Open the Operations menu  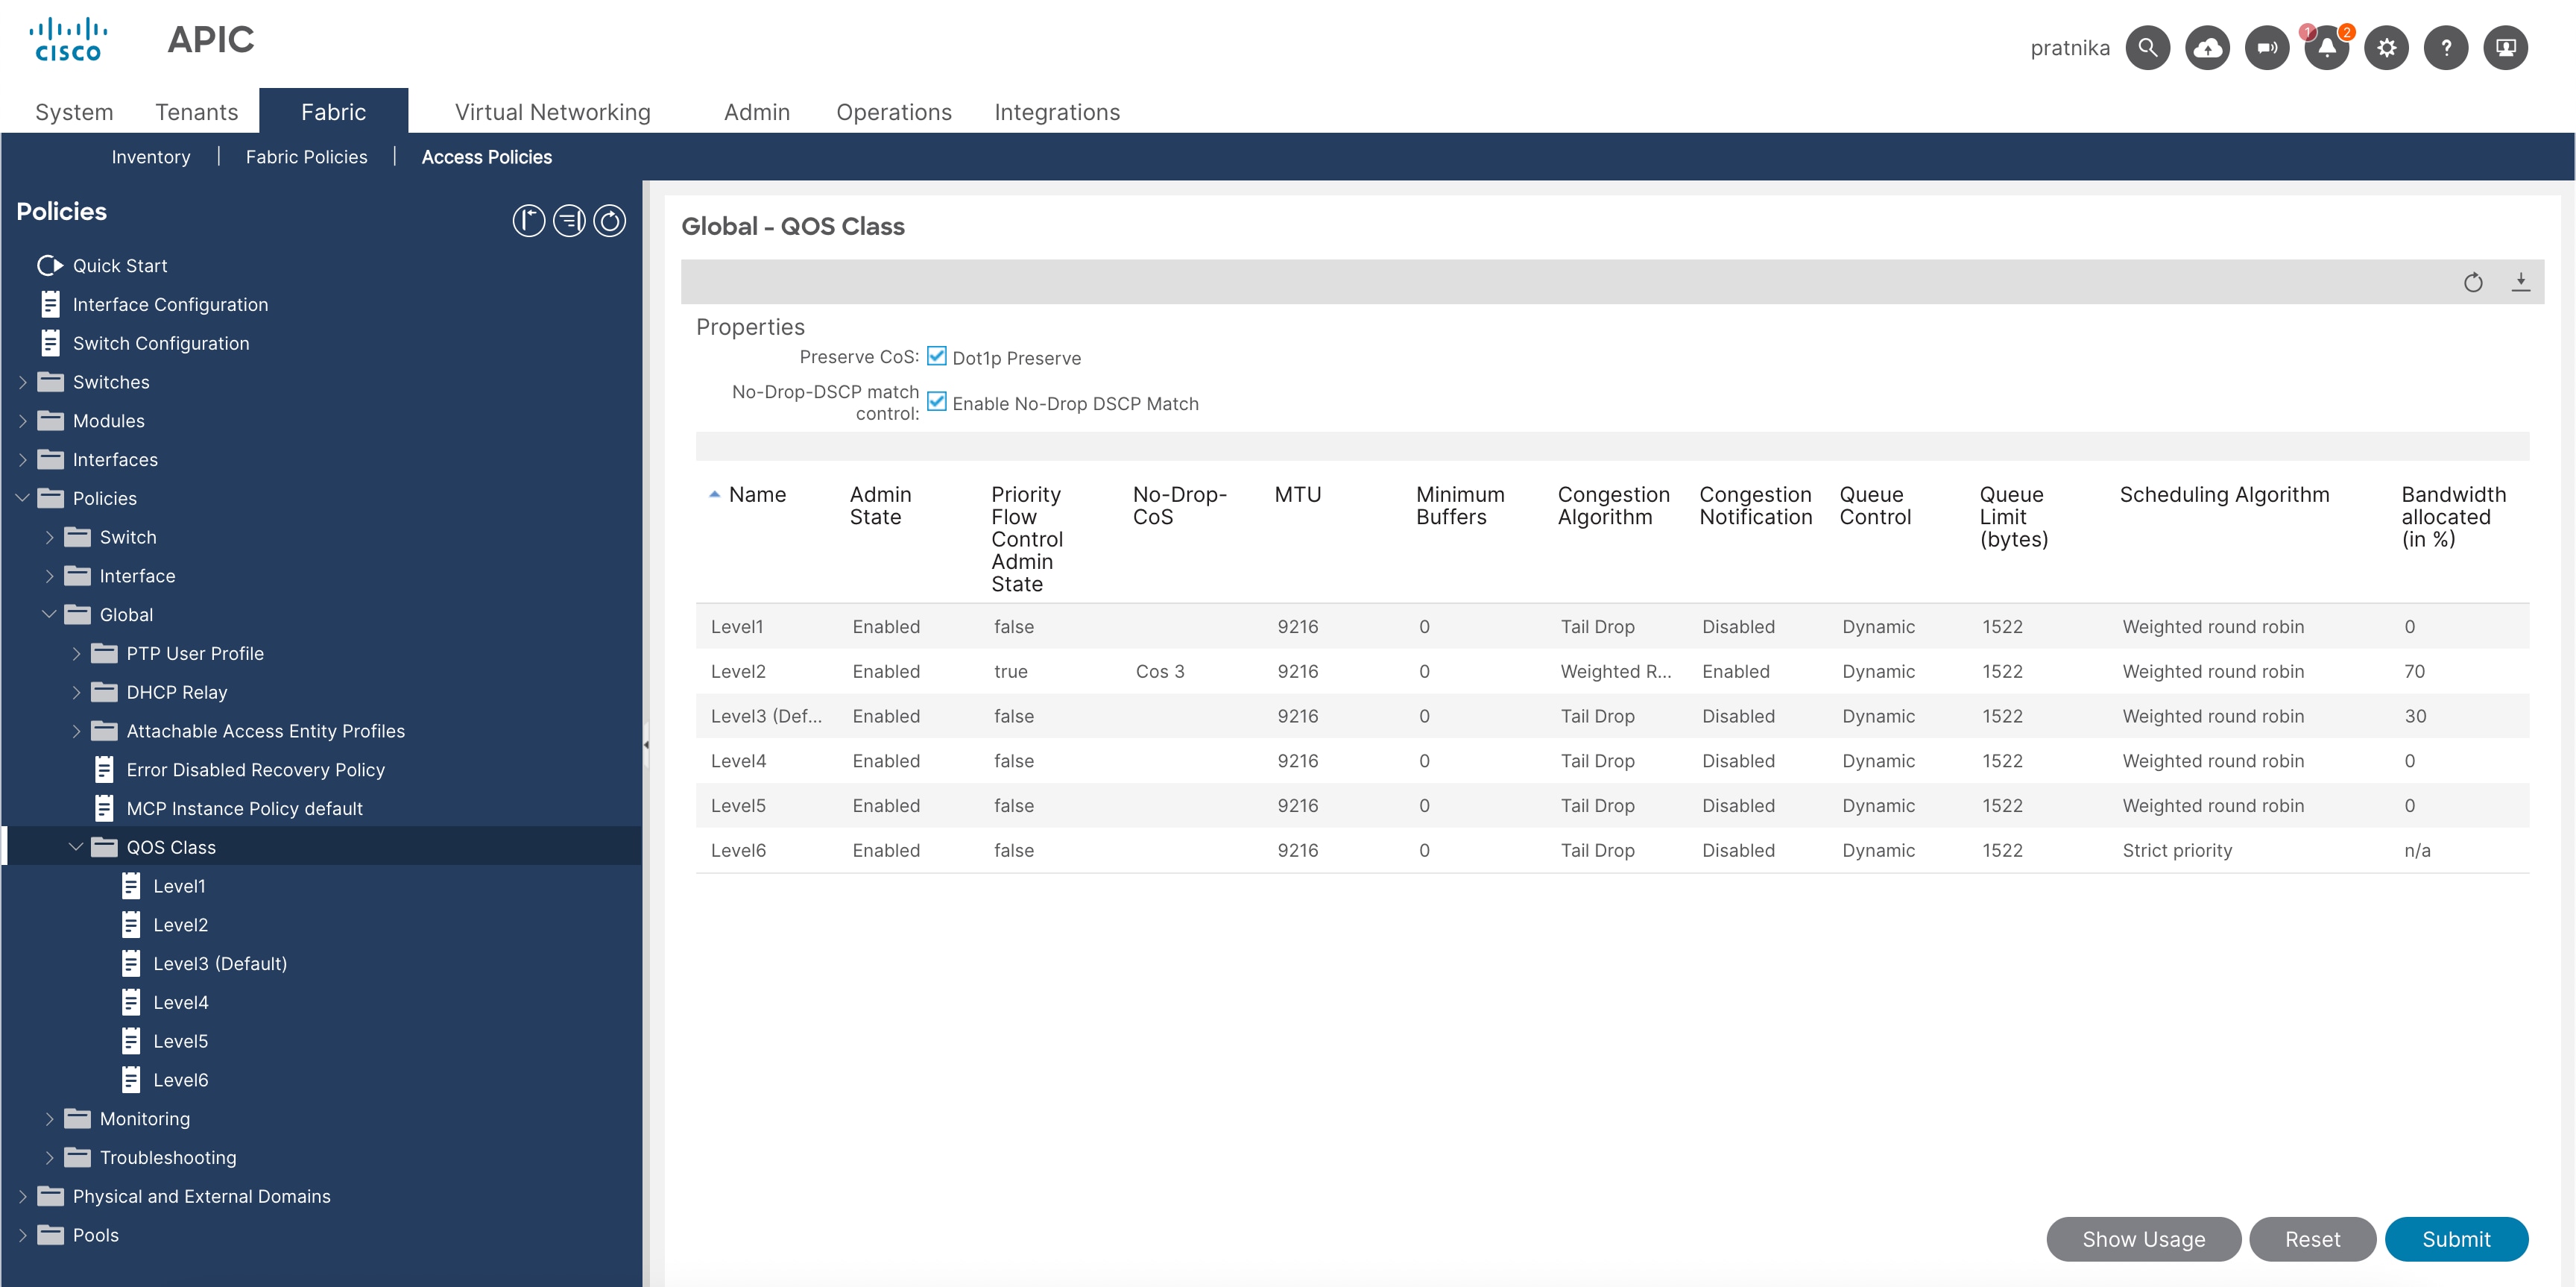893,112
